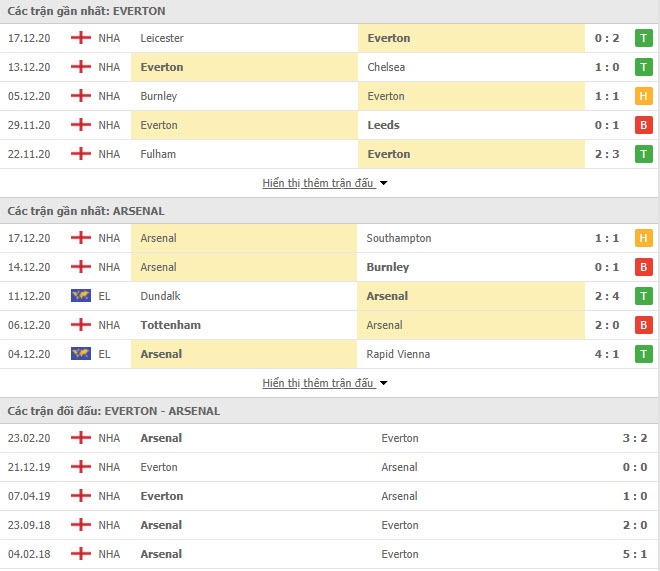Image resolution: width=660 pixels, height=571 pixels.
Task: Click the orange H badge for Arsenal–Southampton
Action: [644, 238]
